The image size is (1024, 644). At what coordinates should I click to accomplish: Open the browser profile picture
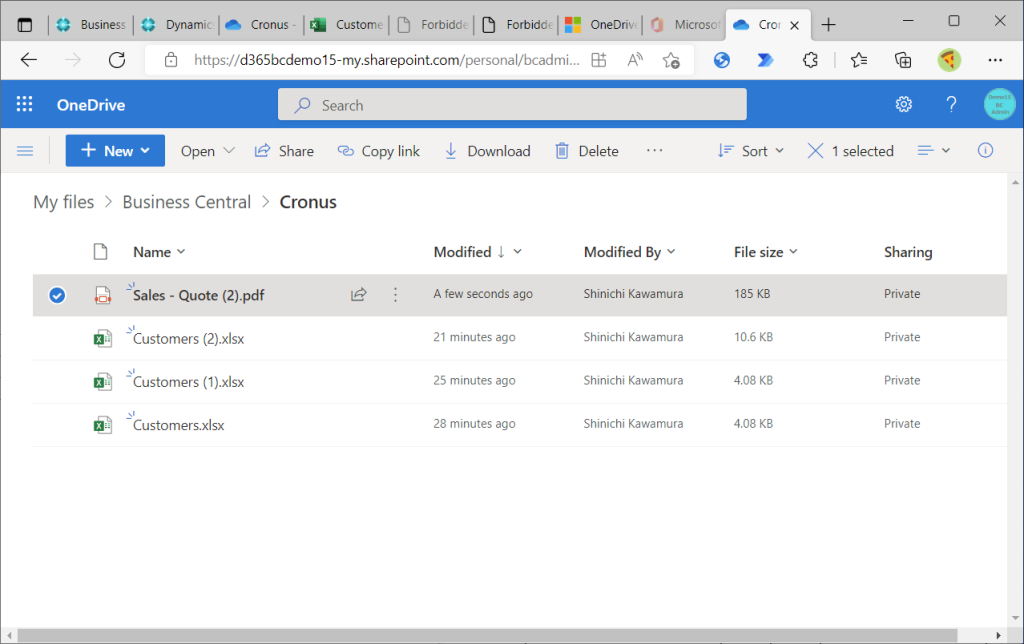pos(949,60)
